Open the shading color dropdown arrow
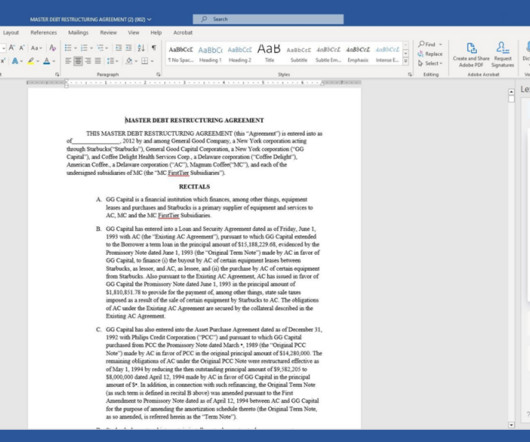The image size is (530, 442). (136, 62)
